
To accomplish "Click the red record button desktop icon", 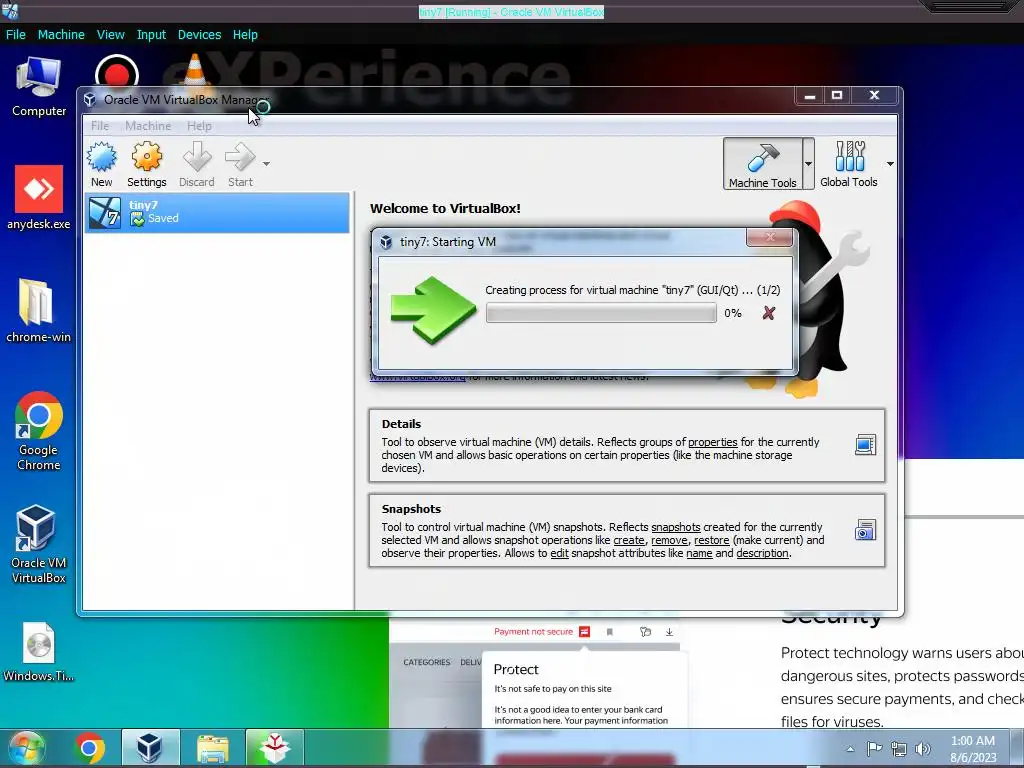I will click(x=117, y=72).
